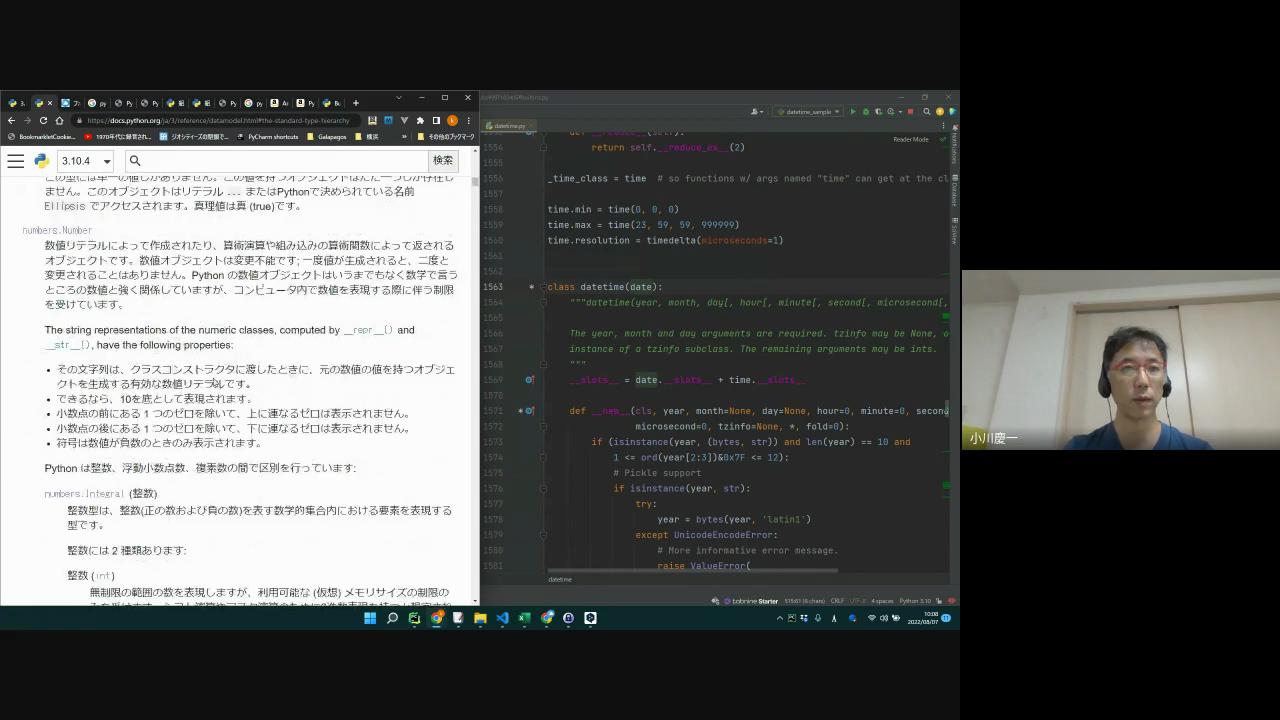Open the 3.10.4 version dropdown
The image size is (1280, 720).
(x=86, y=160)
